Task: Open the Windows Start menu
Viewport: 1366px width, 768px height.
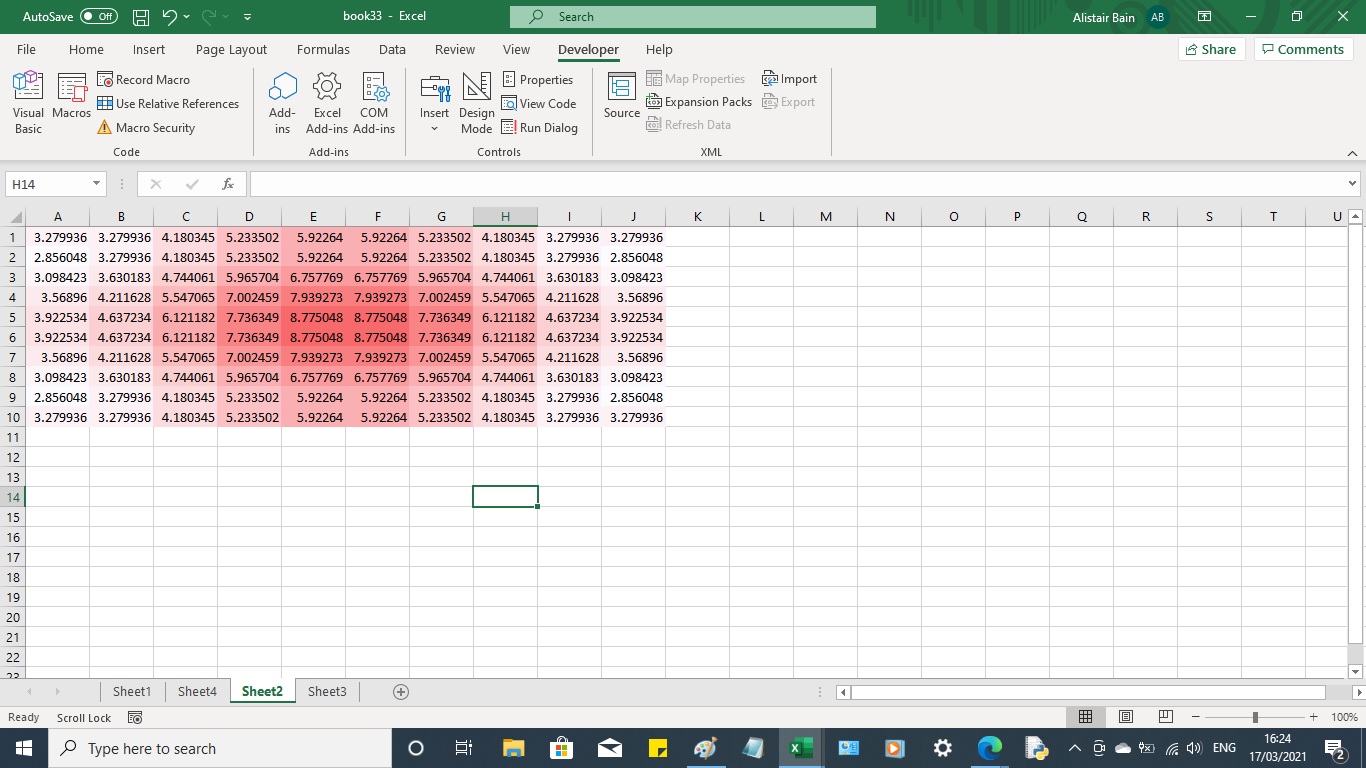Action: pyautogui.click(x=23, y=748)
